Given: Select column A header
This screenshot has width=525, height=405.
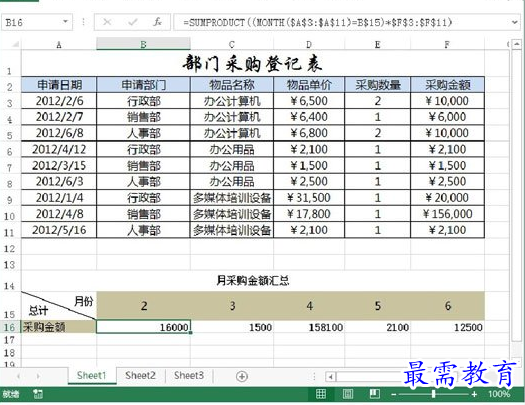Looking at the screenshot, I should [x=59, y=45].
